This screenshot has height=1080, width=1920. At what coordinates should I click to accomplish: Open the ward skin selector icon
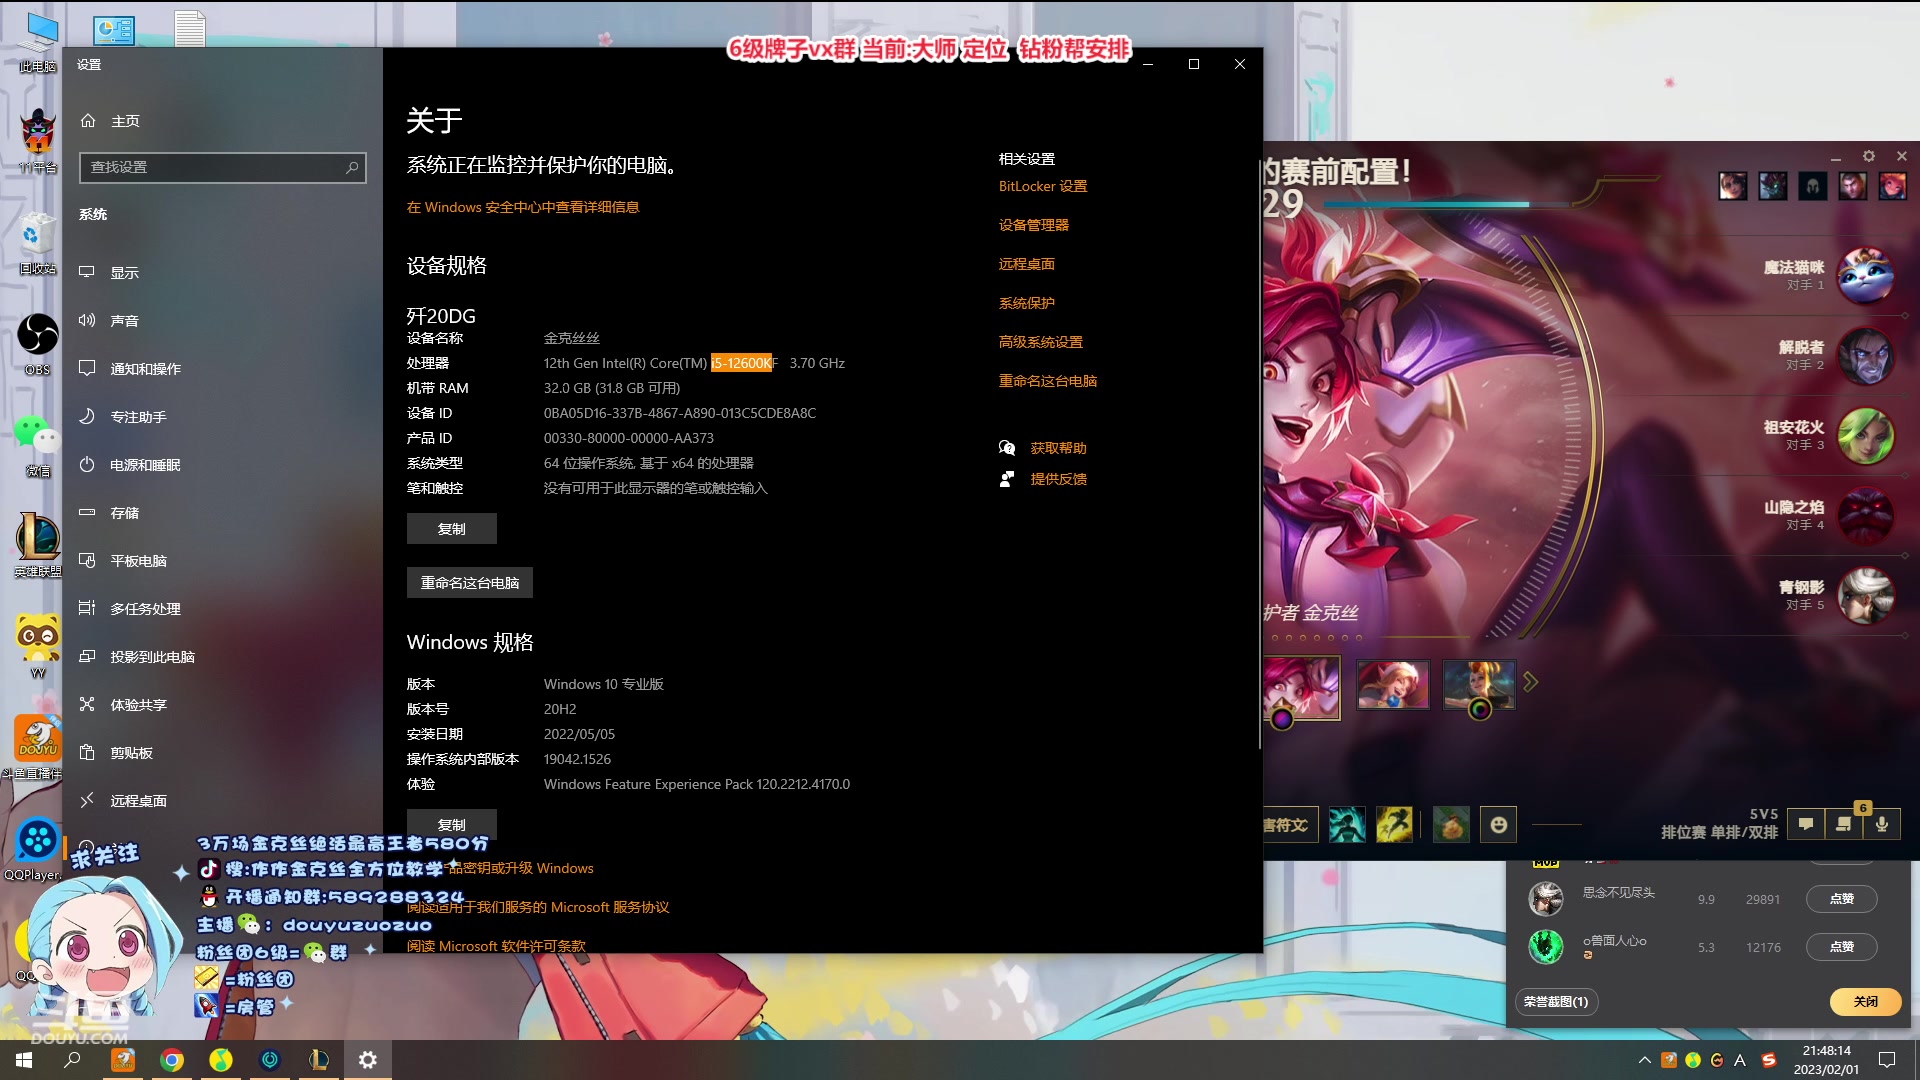[1451, 825]
